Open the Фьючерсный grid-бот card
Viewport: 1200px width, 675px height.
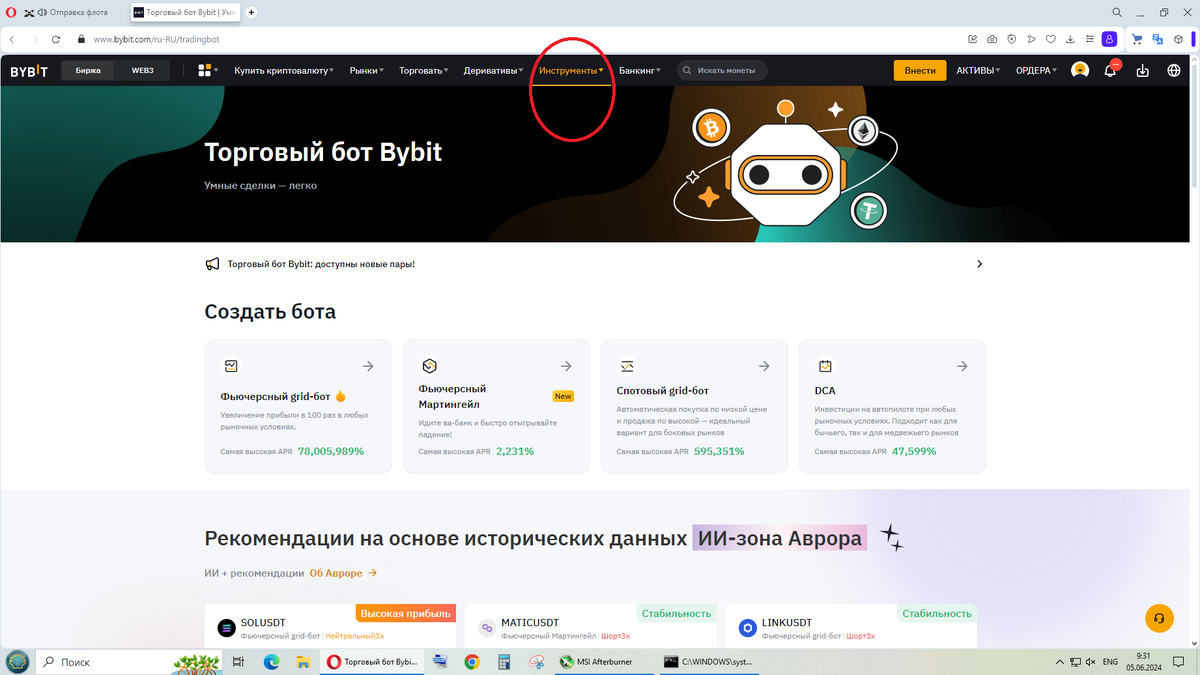coord(298,406)
